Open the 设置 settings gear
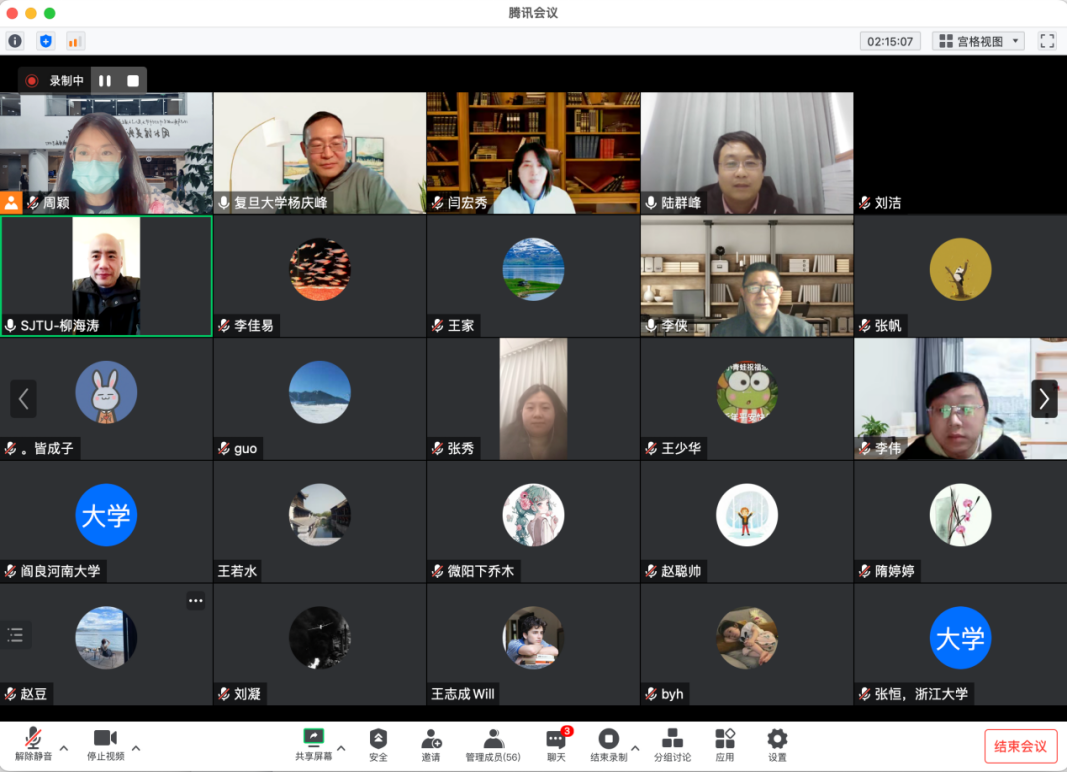The image size is (1067, 772). [x=777, y=744]
